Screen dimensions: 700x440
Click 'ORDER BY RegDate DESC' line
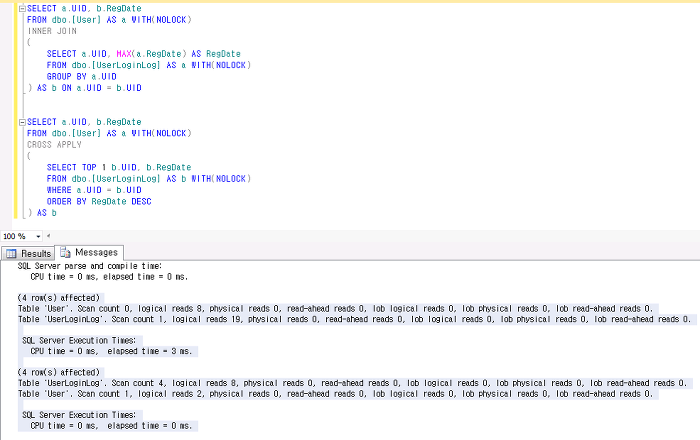[x=99, y=201]
